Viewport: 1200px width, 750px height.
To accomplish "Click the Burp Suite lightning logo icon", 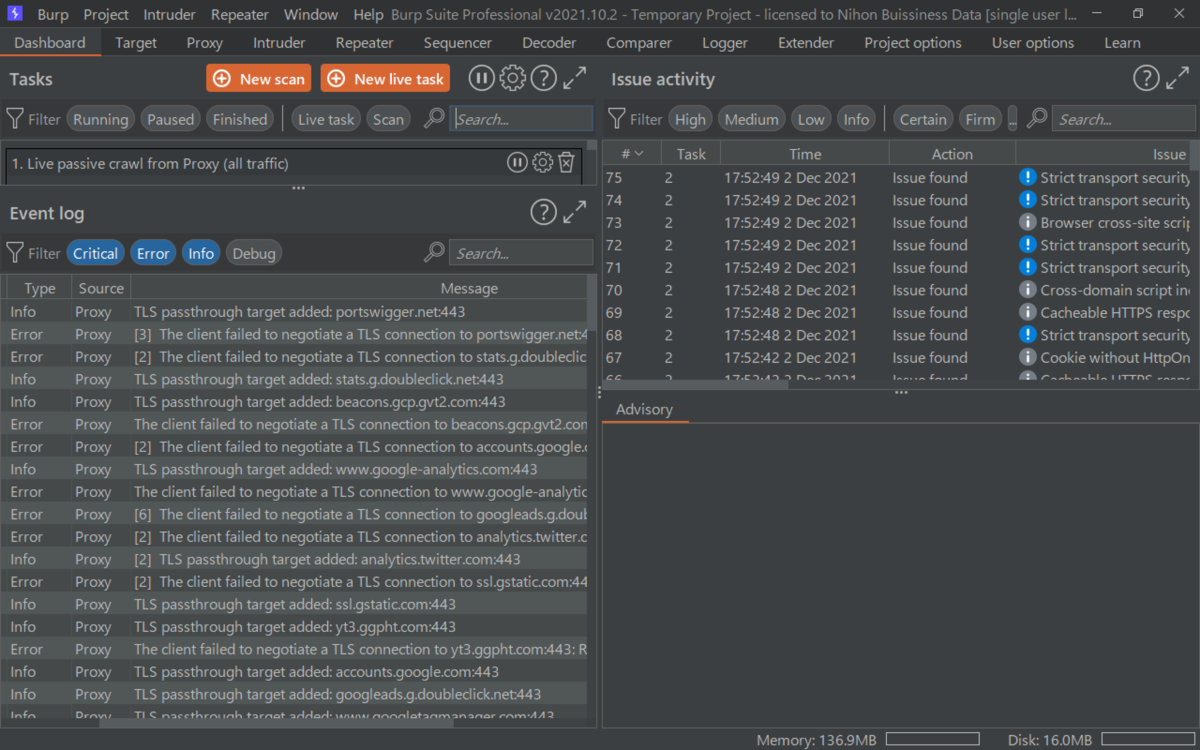I will tap(15, 14).
